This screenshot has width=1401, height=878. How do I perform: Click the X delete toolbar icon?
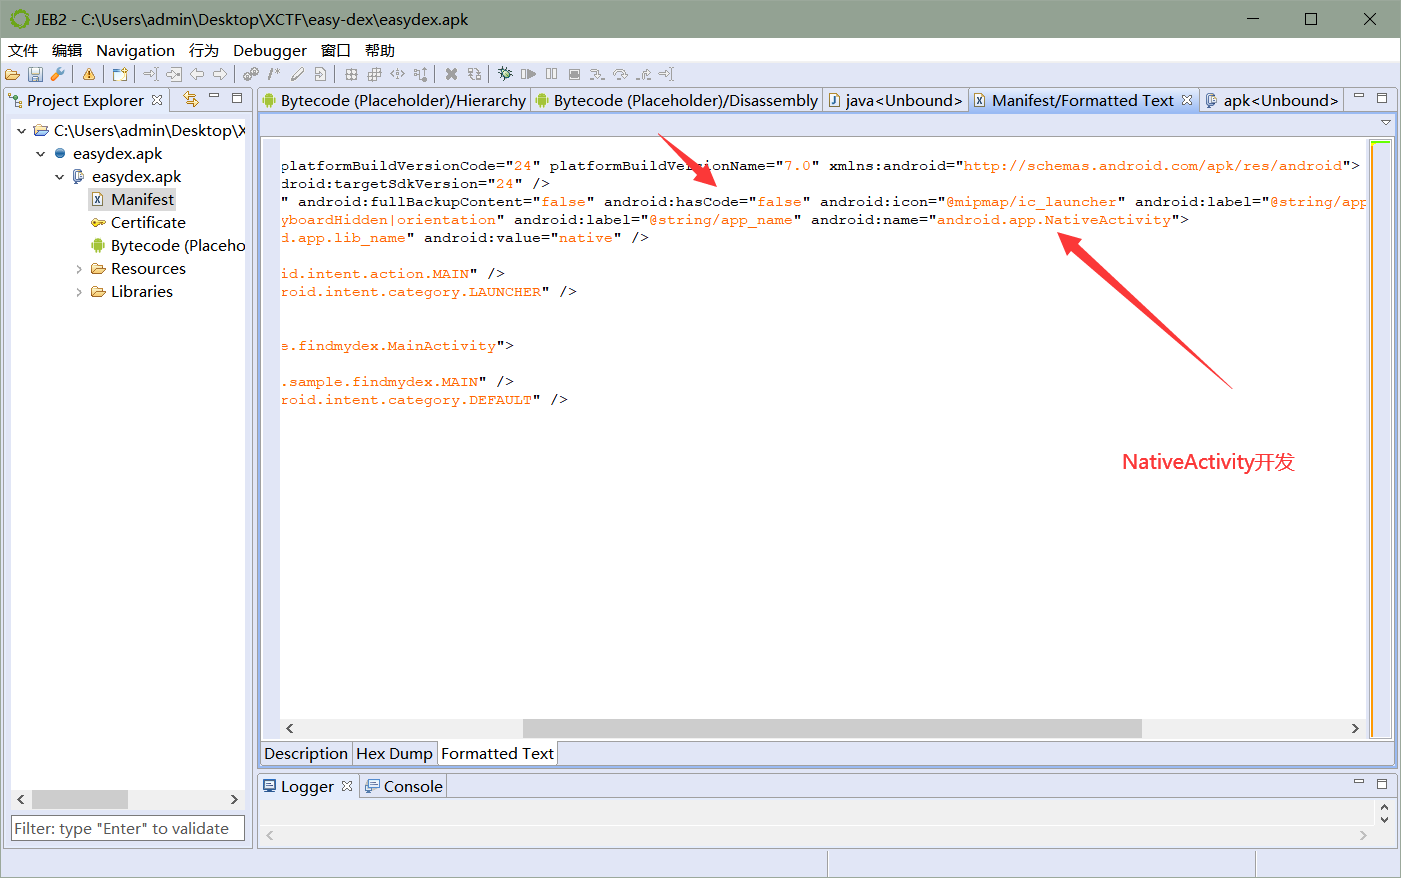451,74
